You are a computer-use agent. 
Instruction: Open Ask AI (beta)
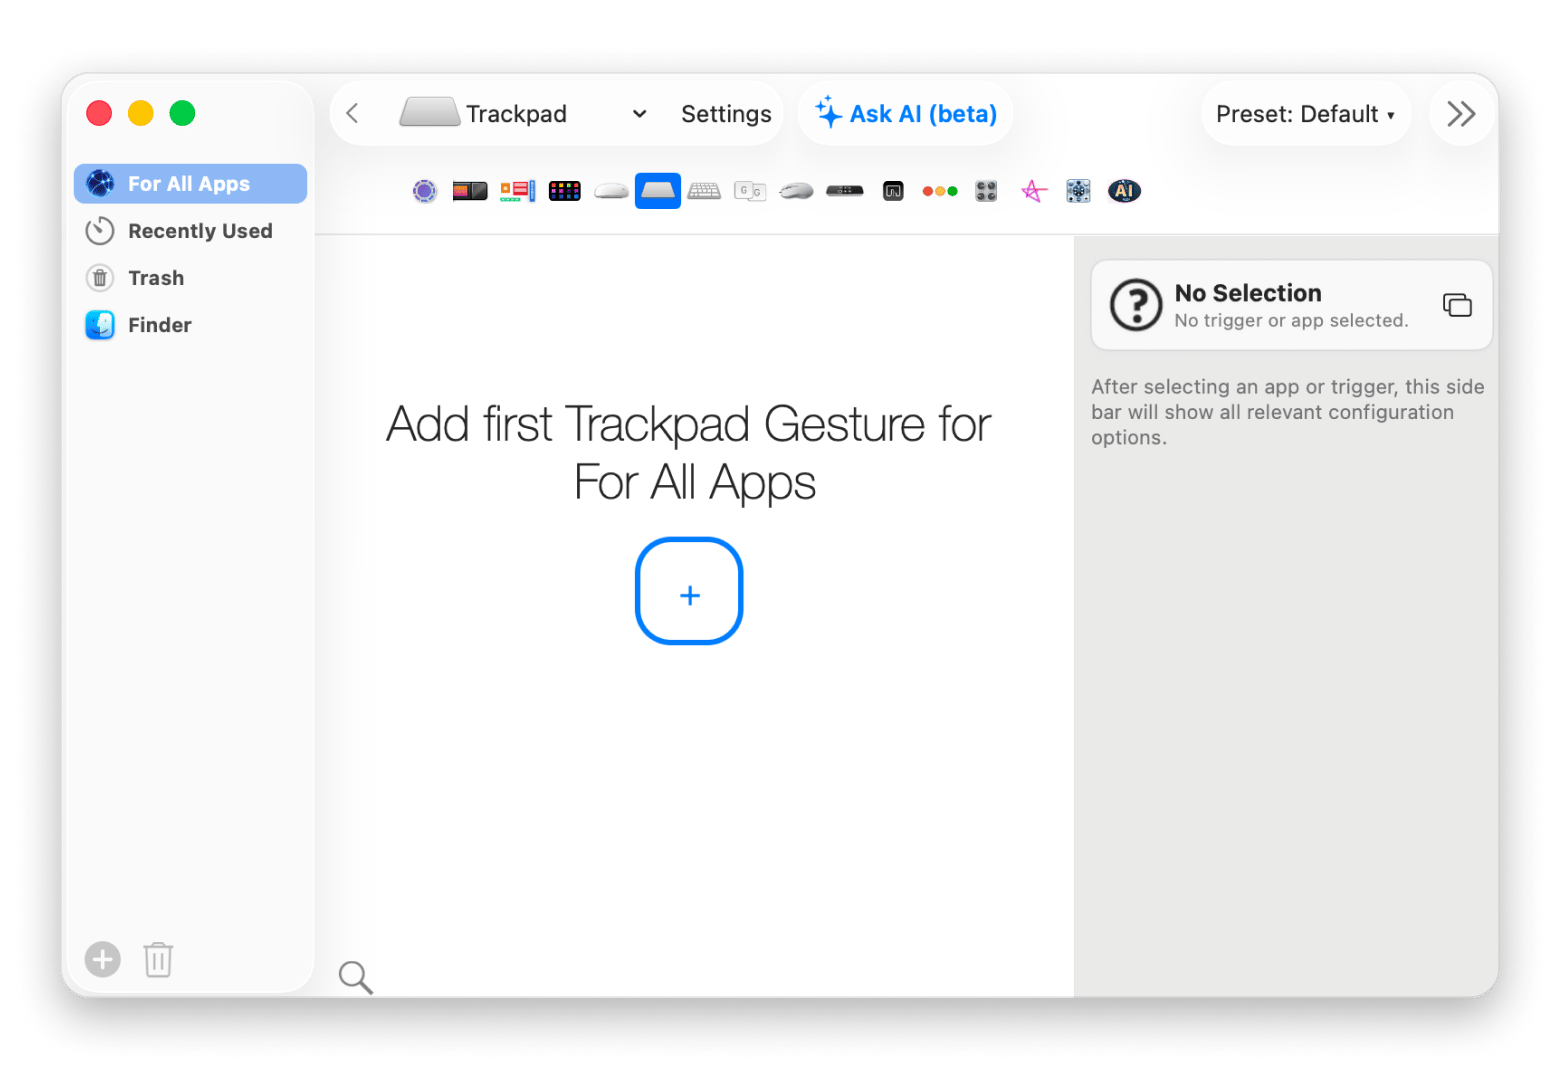tap(906, 114)
